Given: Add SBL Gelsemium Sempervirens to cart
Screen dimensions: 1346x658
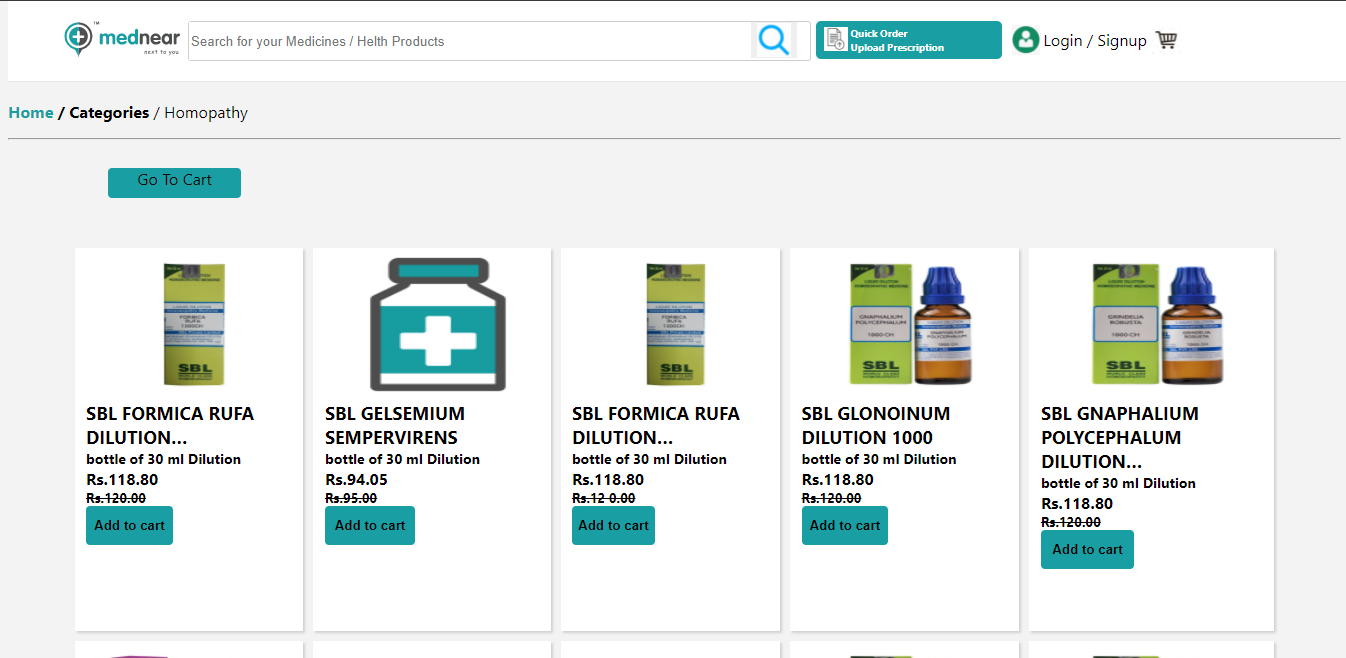Looking at the screenshot, I should tap(370, 525).
